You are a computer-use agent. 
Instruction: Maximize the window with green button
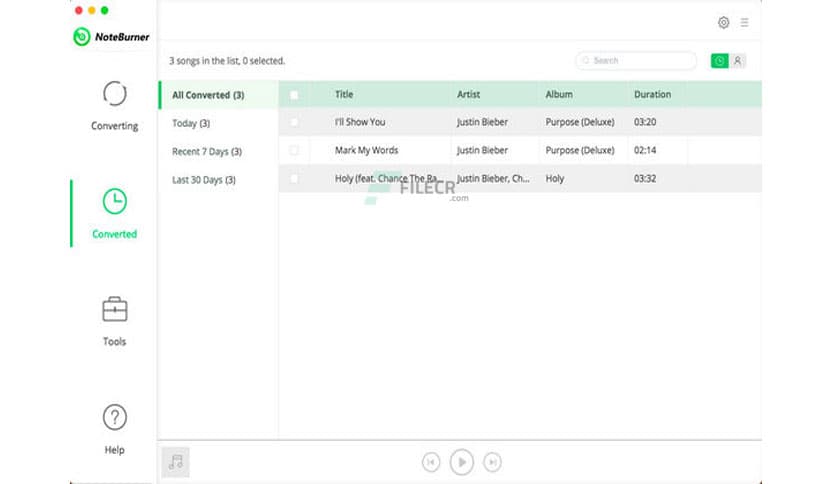tap(104, 10)
